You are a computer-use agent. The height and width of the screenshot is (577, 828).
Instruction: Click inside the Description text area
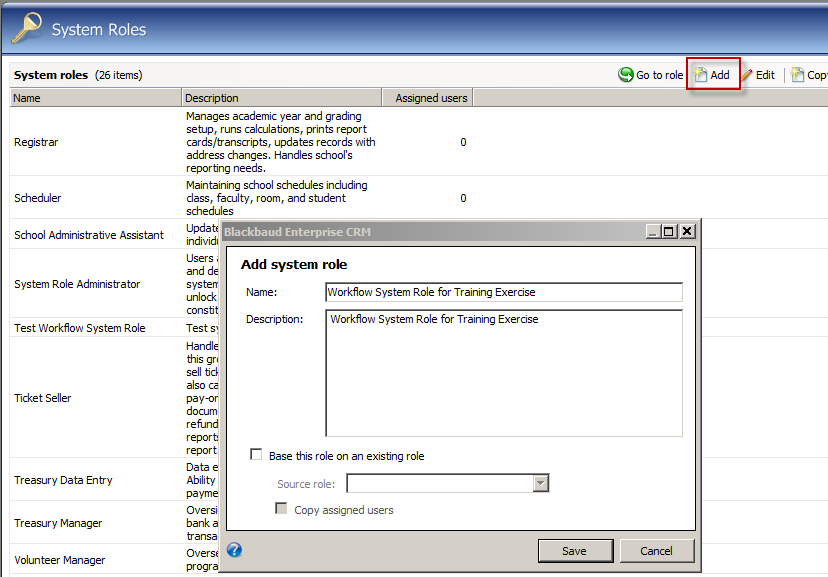[x=503, y=373]
